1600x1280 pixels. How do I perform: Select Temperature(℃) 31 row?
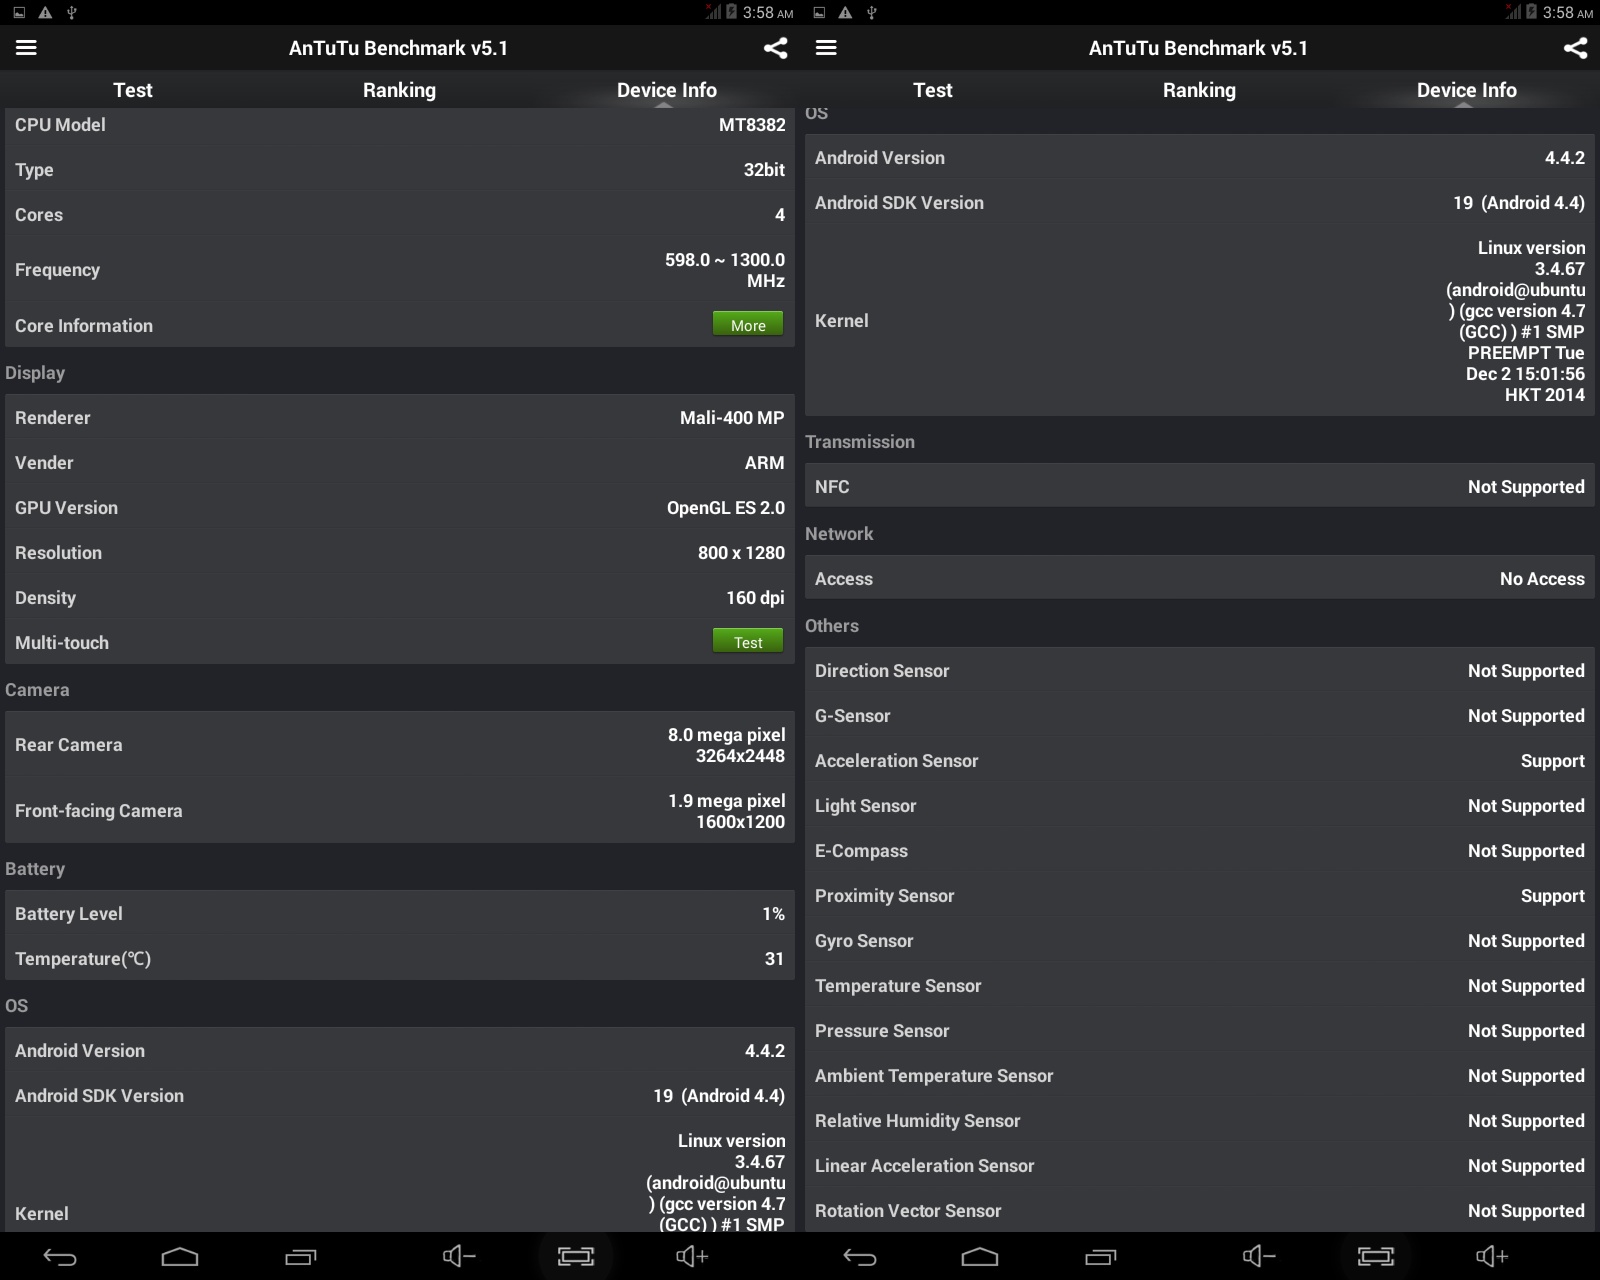(x=400, y=959)
